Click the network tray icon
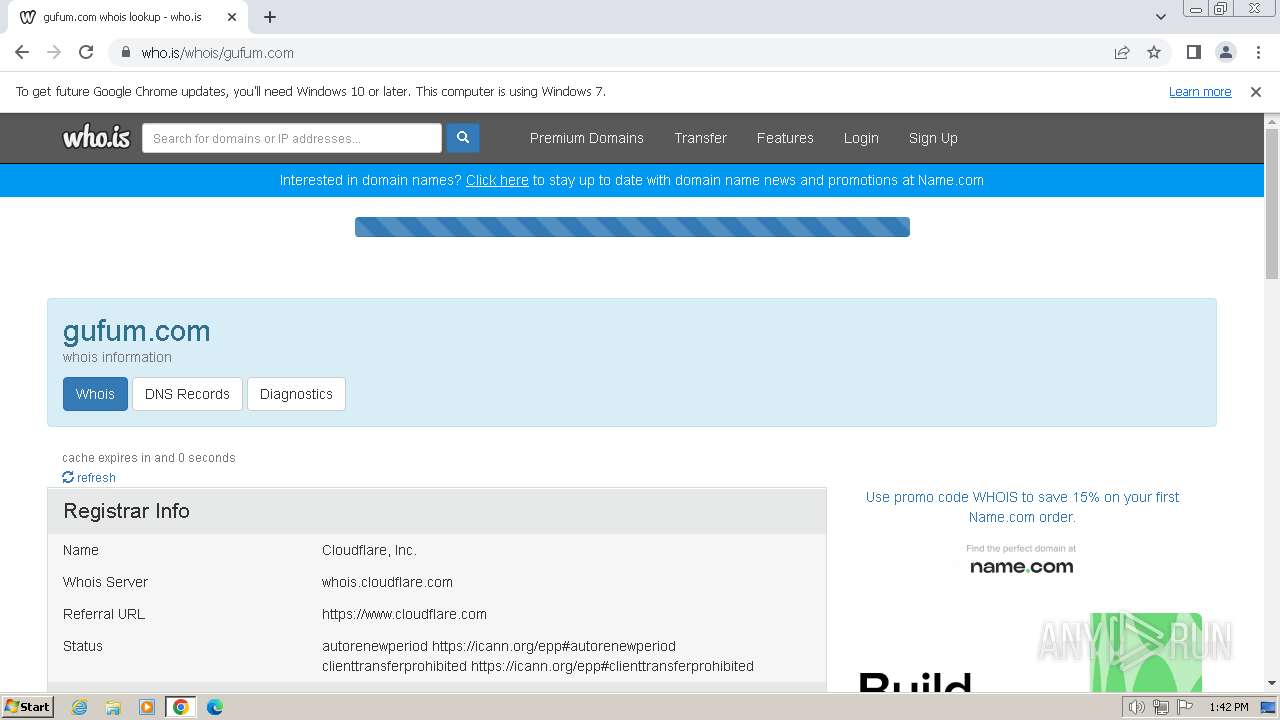The height and width of the screenshot is (720, 1280). point(1160,707)
